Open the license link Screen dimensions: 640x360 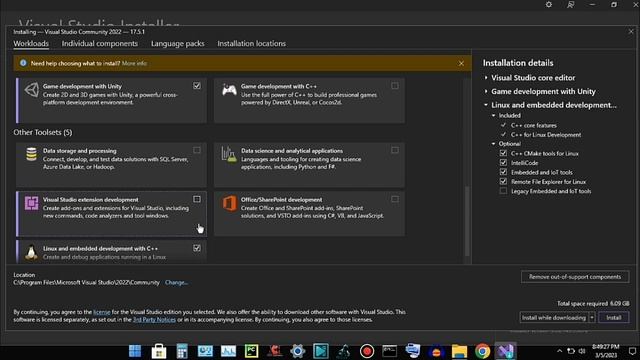click(x=102, y=312)
